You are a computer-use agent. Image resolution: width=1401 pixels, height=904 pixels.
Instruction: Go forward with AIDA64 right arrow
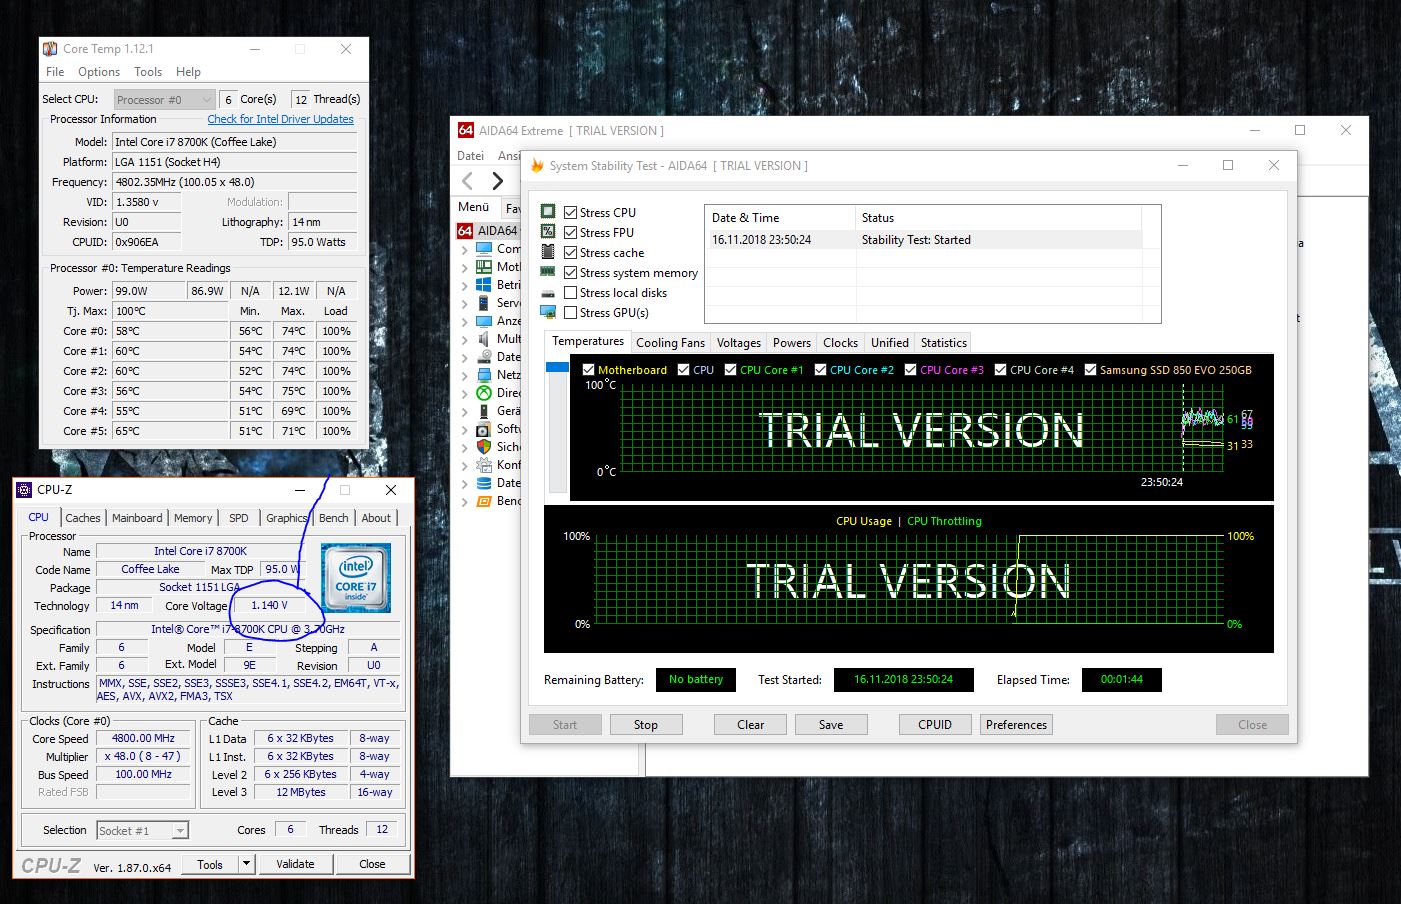pos(497,180)
